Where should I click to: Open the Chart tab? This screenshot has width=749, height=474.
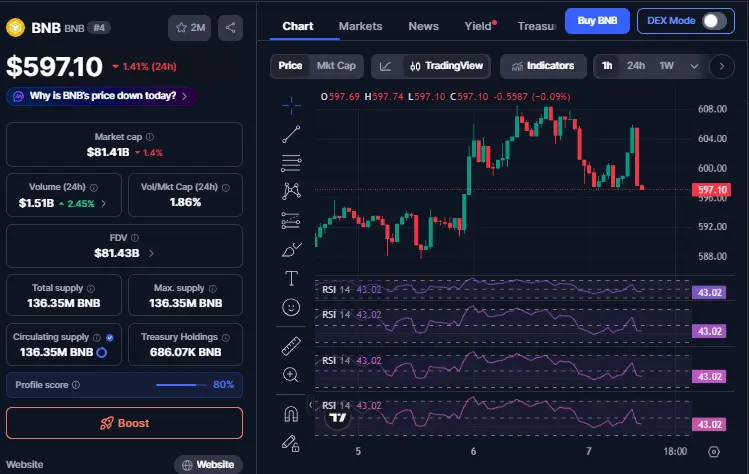[x=298, y=26]
